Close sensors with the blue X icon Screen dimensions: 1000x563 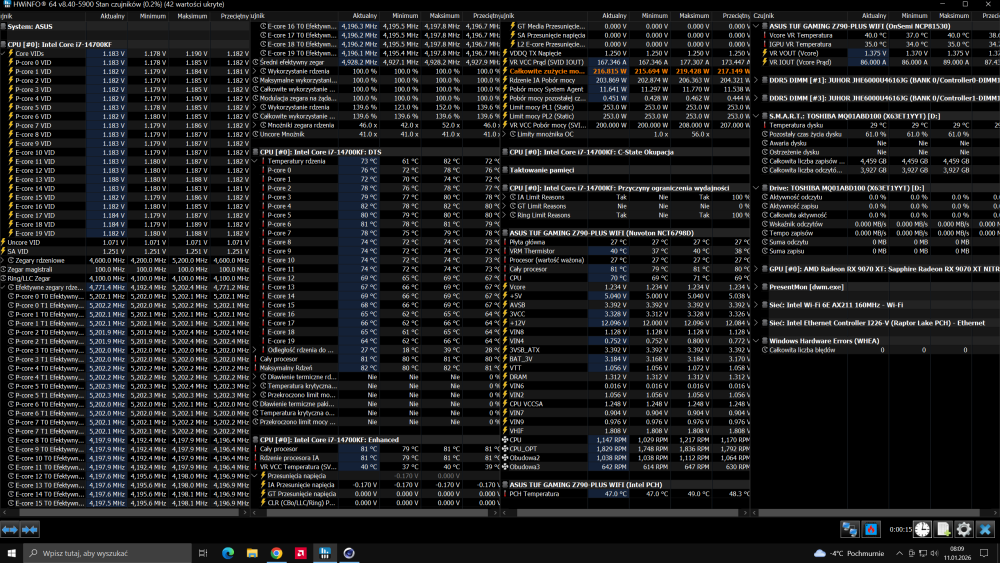coord(987,529)
